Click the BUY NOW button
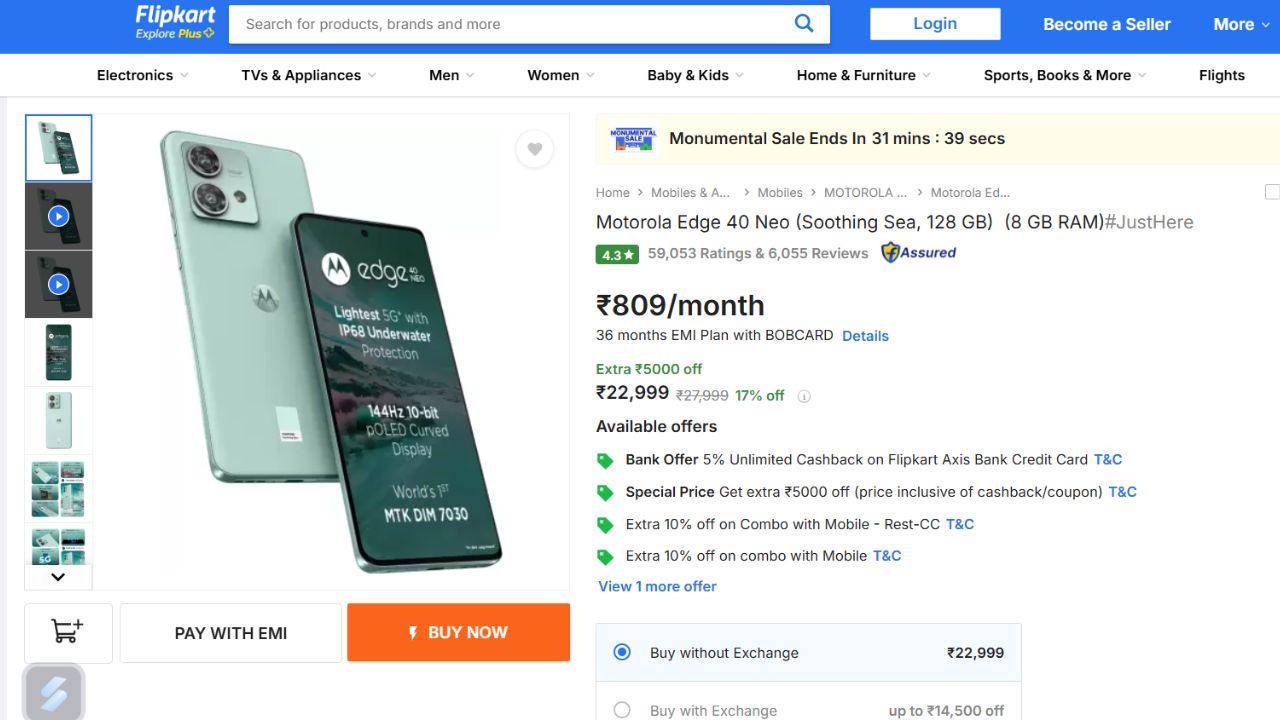 coord(458,632)
